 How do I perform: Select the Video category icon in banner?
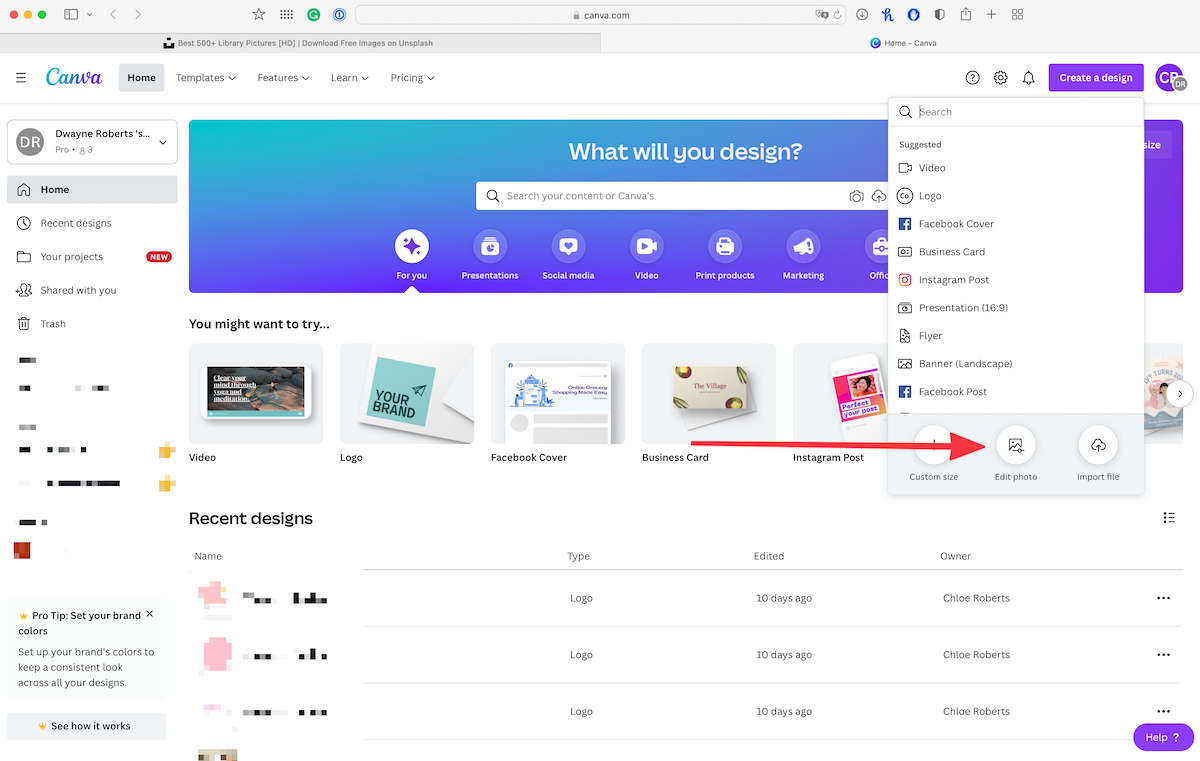647,246
